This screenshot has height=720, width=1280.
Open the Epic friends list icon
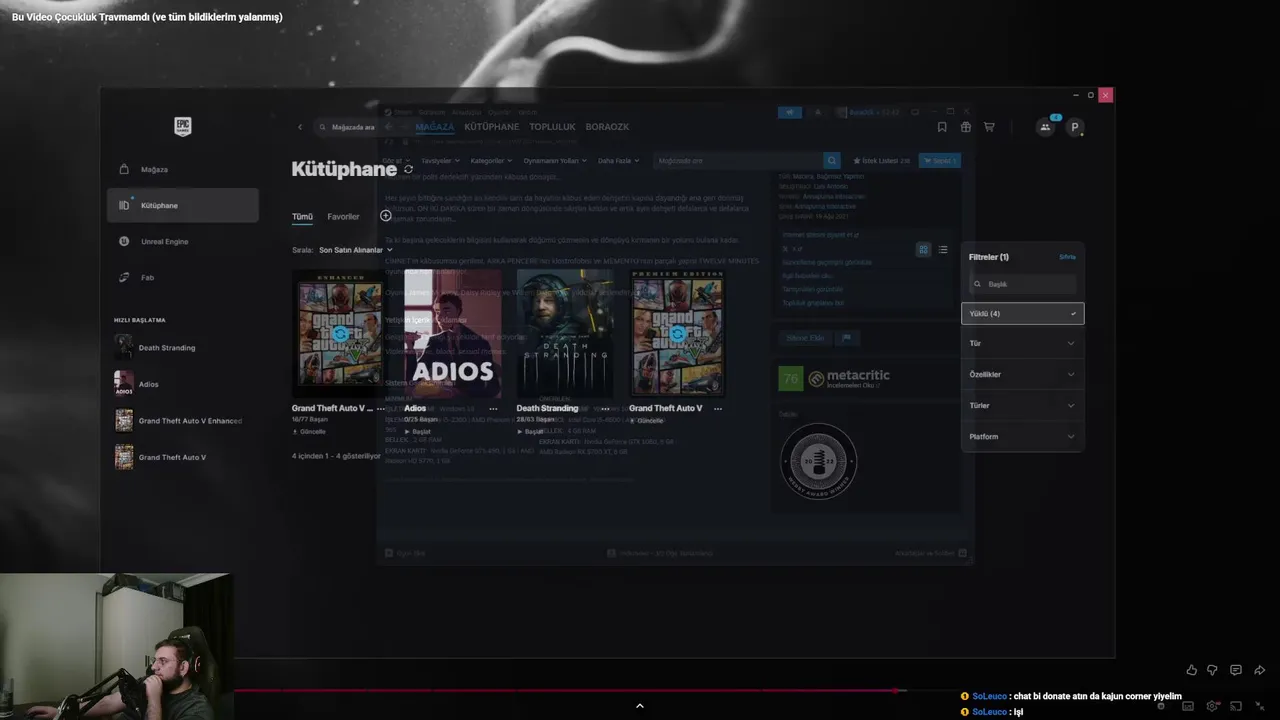tap(1045, 127)
